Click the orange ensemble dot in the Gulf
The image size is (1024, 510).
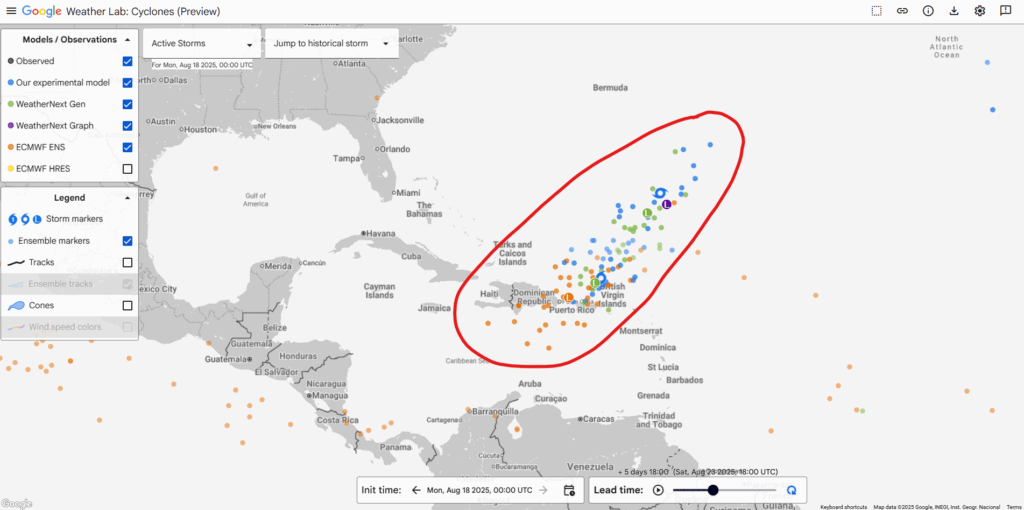coord(215,168)
